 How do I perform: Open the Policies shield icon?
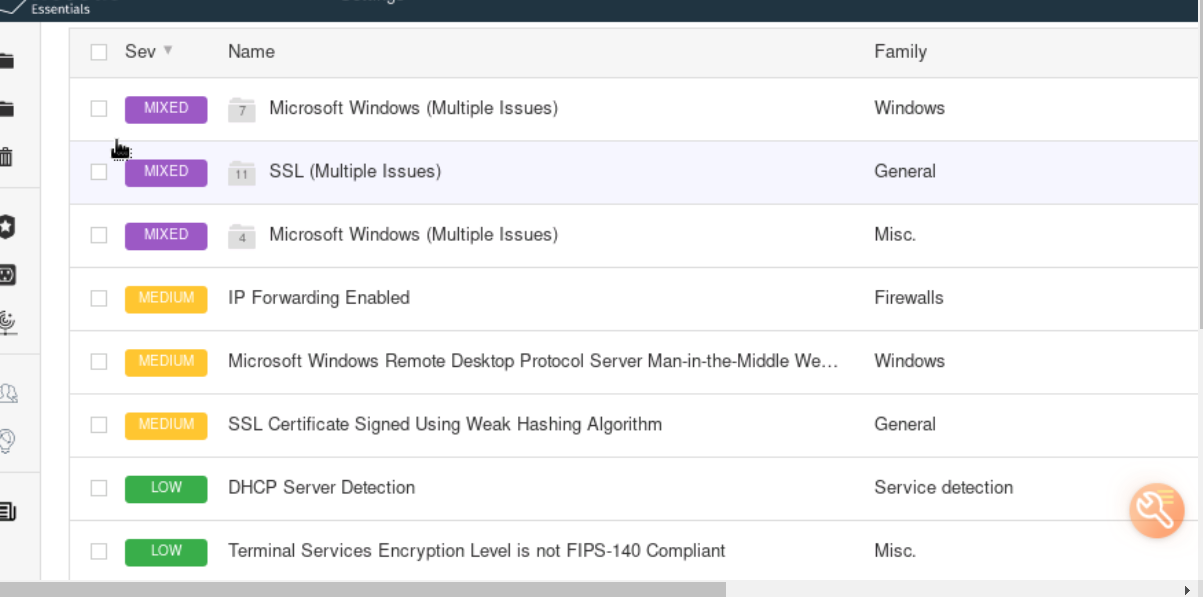pyautogui.click(x=6, y=227)
